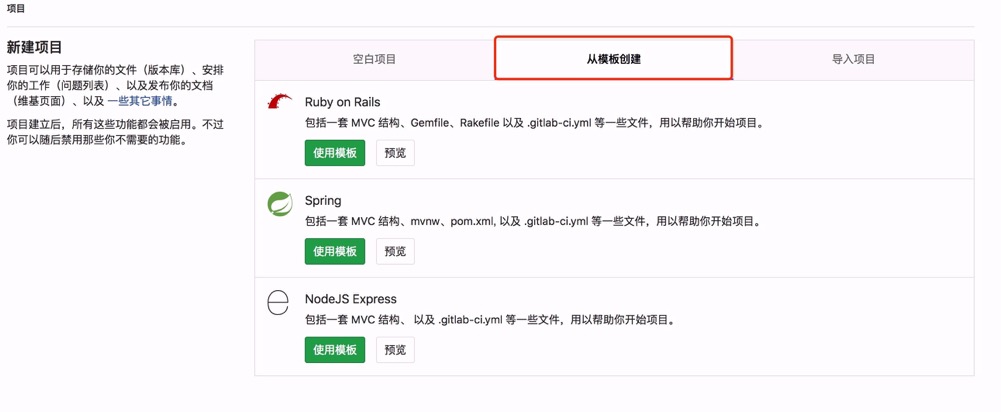Click the description mentioning mvnw、pom.xml
Image resolution: width=1001 pixels, height=412 pixels.
[533, 222]
